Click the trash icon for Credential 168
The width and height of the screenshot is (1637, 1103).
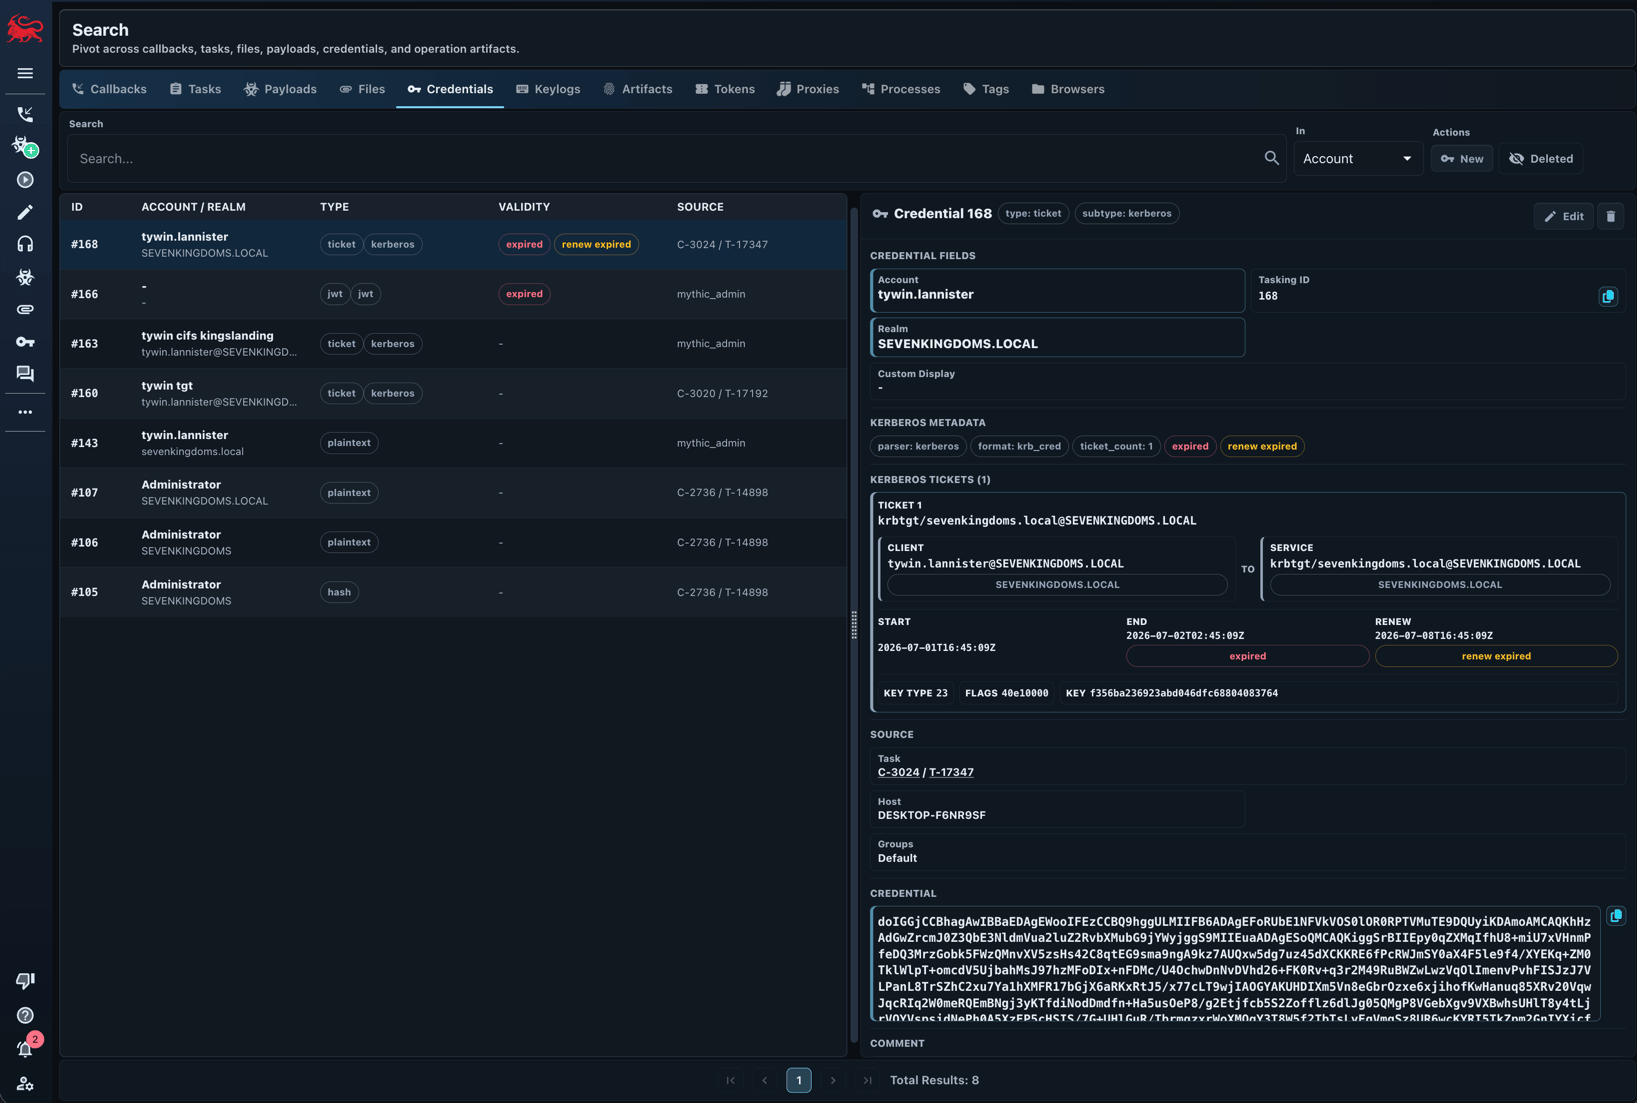pos(1610,216)
